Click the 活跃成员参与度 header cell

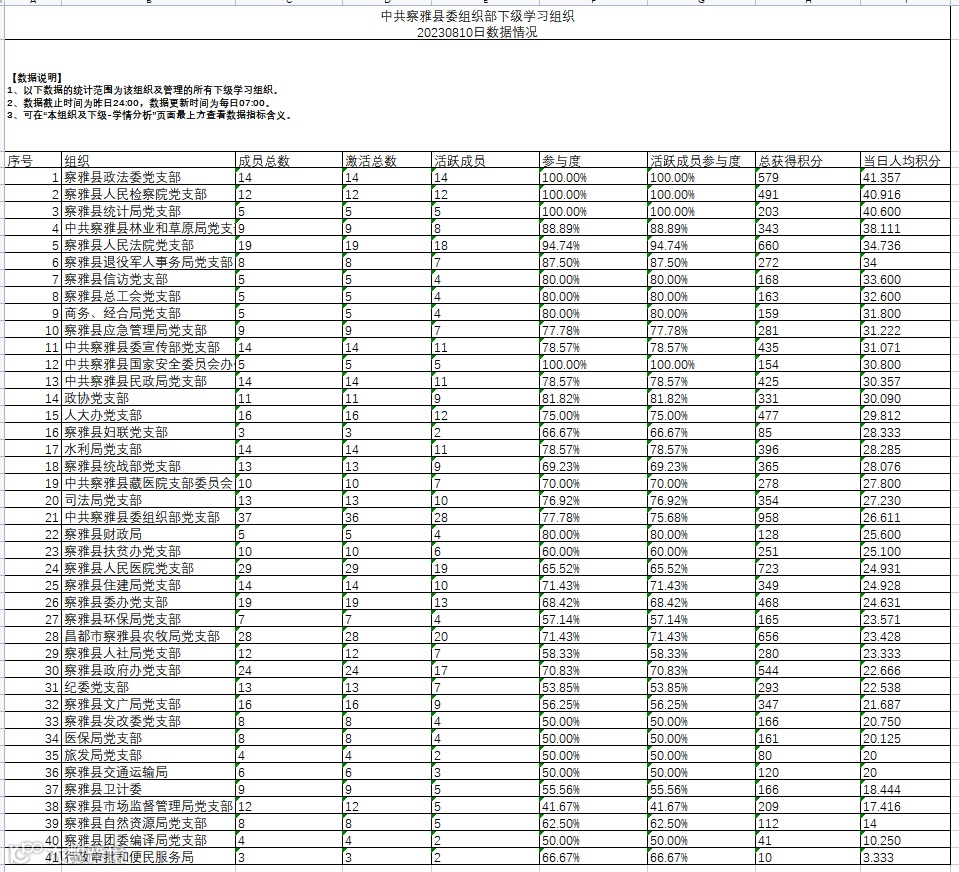[x=702, y=161]
